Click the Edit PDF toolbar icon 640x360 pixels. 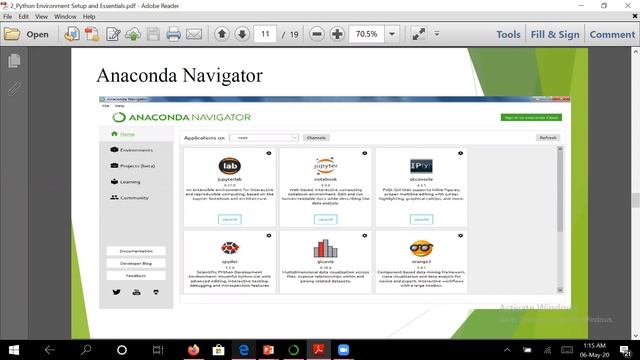pos(113,34)
